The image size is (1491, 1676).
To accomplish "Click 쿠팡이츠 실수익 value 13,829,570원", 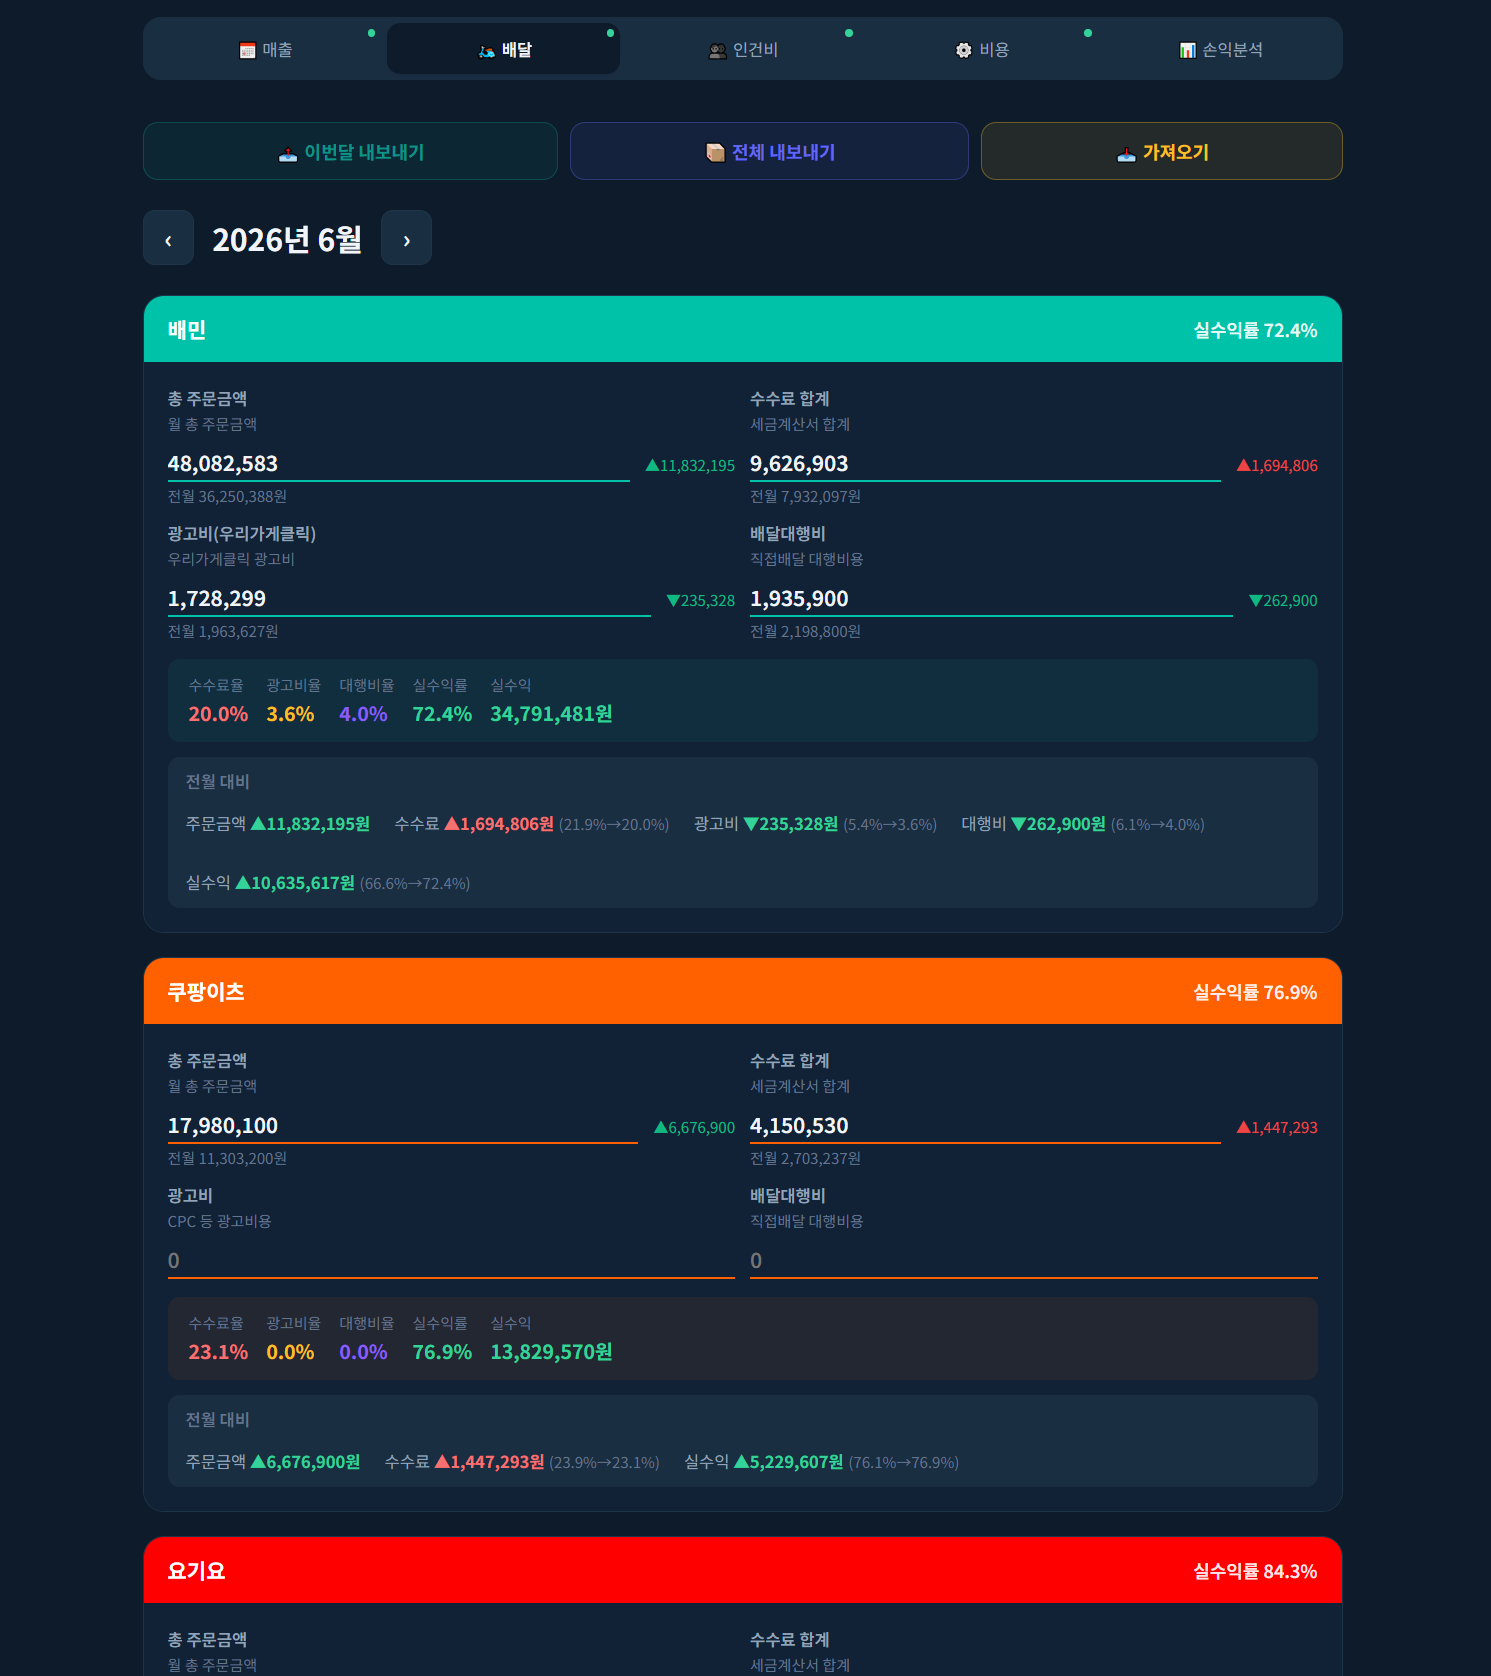I will [551, 1352].
